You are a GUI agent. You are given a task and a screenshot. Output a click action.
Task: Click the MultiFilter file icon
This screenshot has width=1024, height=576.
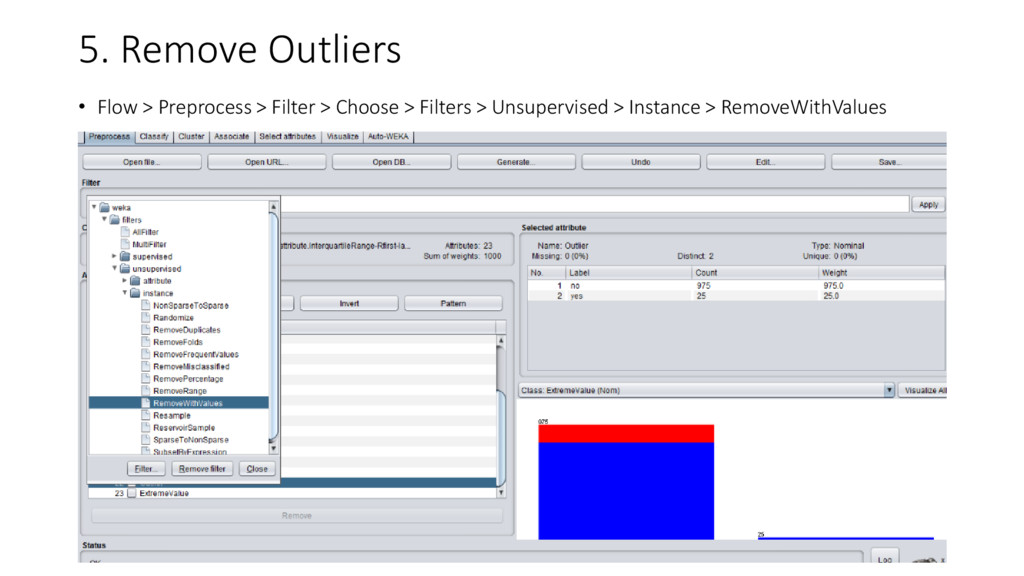click(125, 244)
